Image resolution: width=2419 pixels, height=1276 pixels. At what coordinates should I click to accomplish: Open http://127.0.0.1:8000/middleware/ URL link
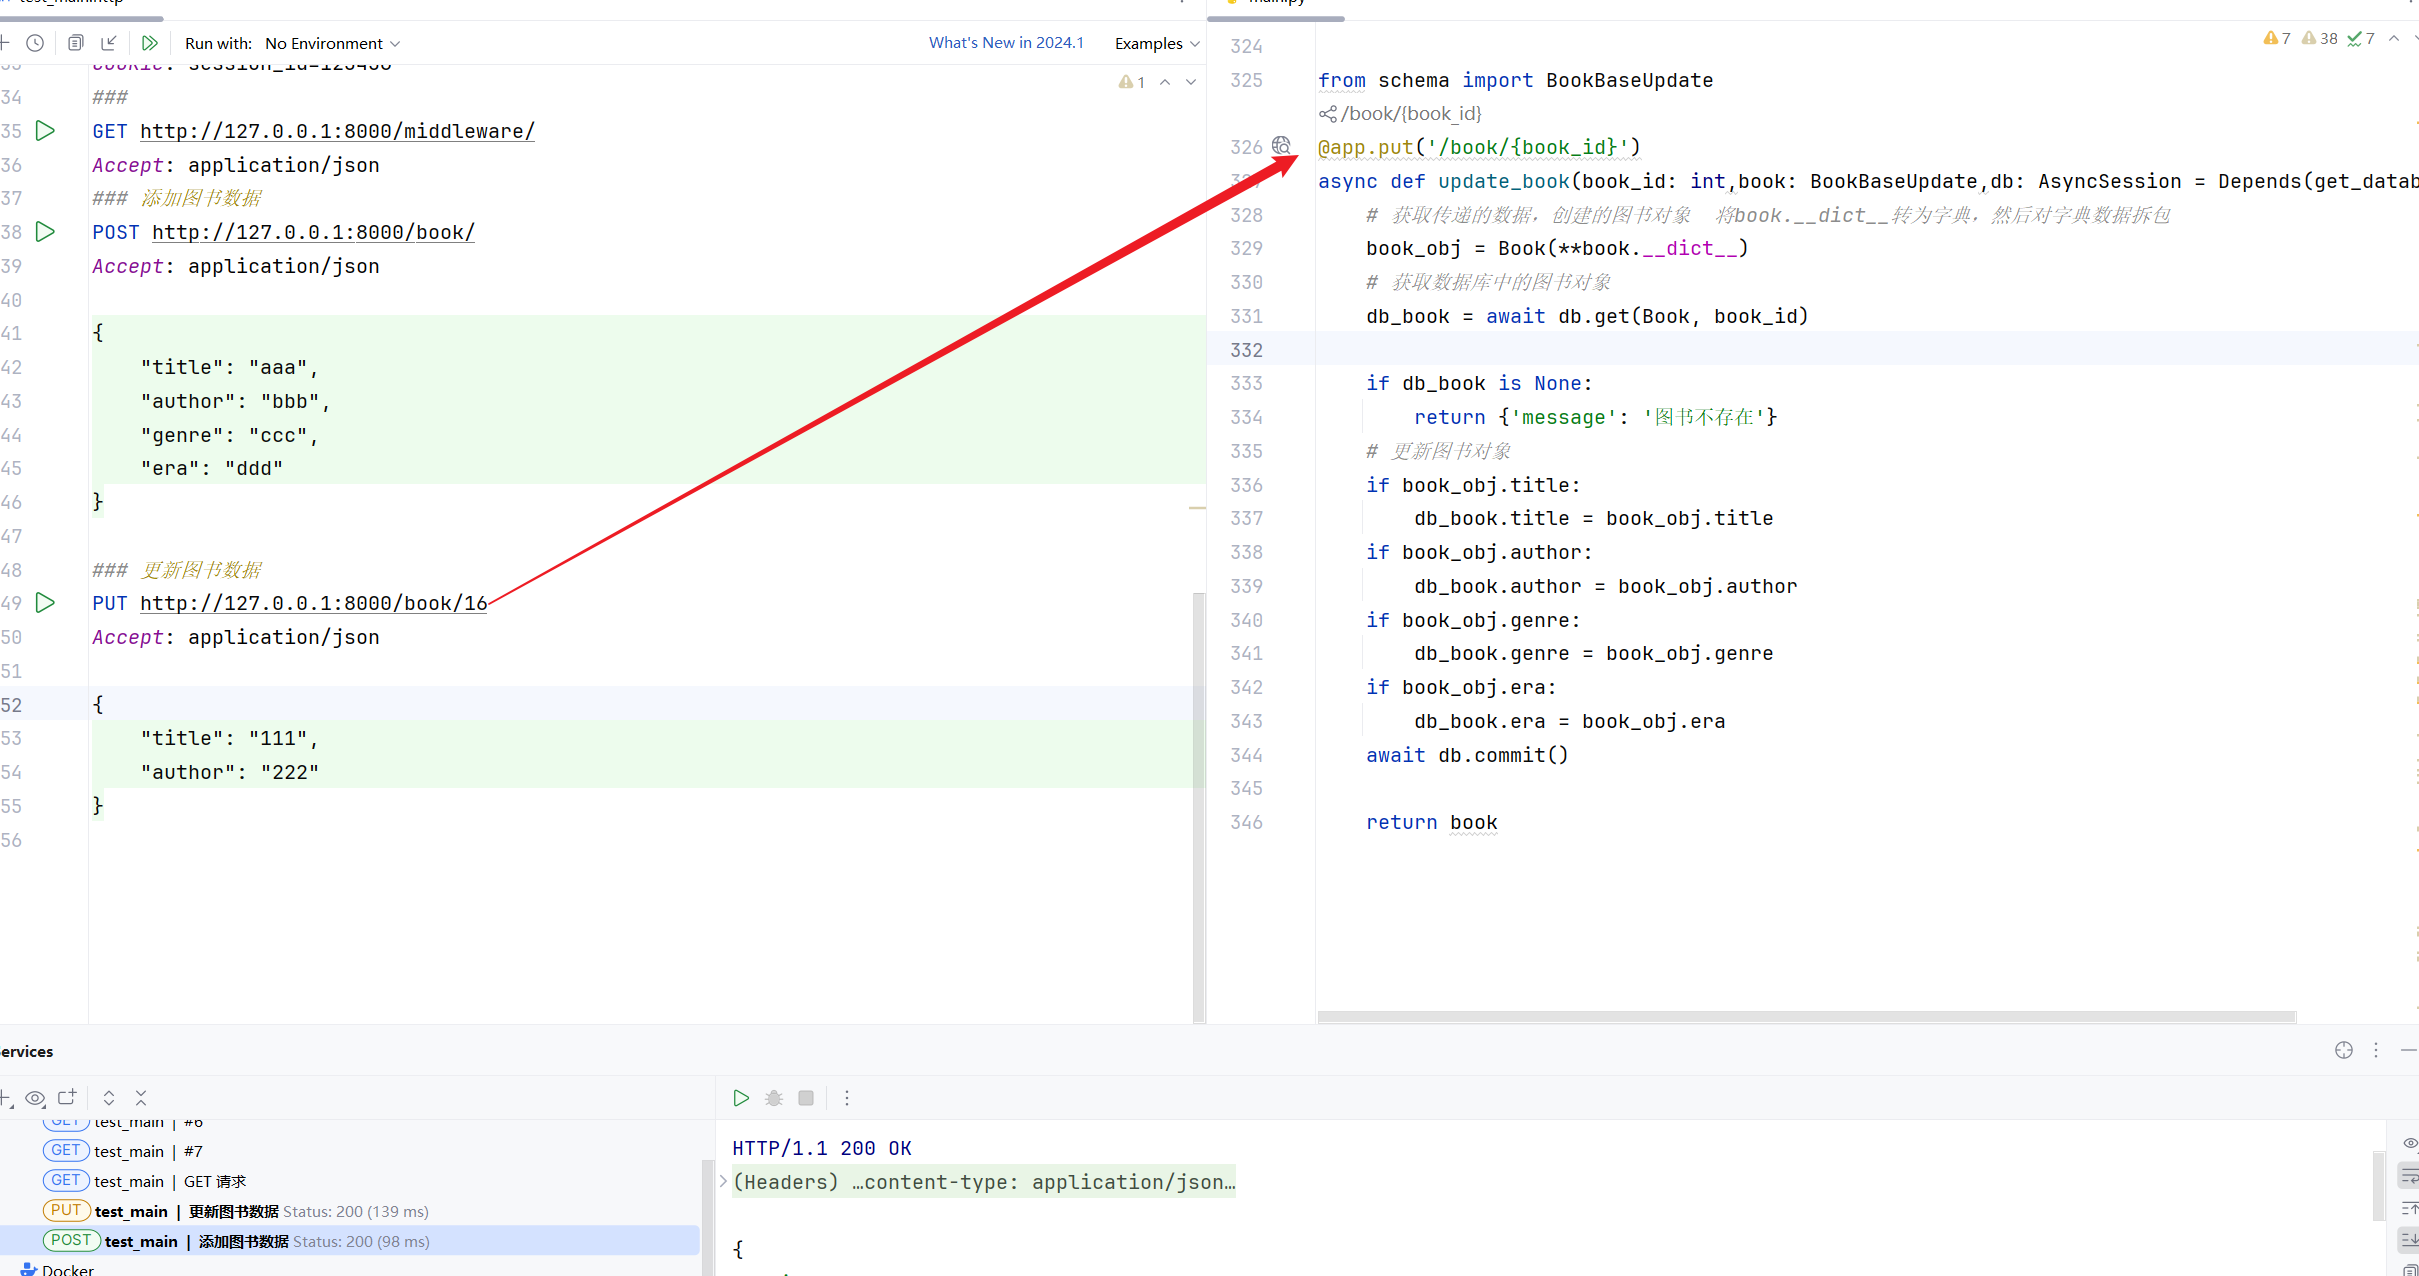pyautogui.click(x=337, y=131)
